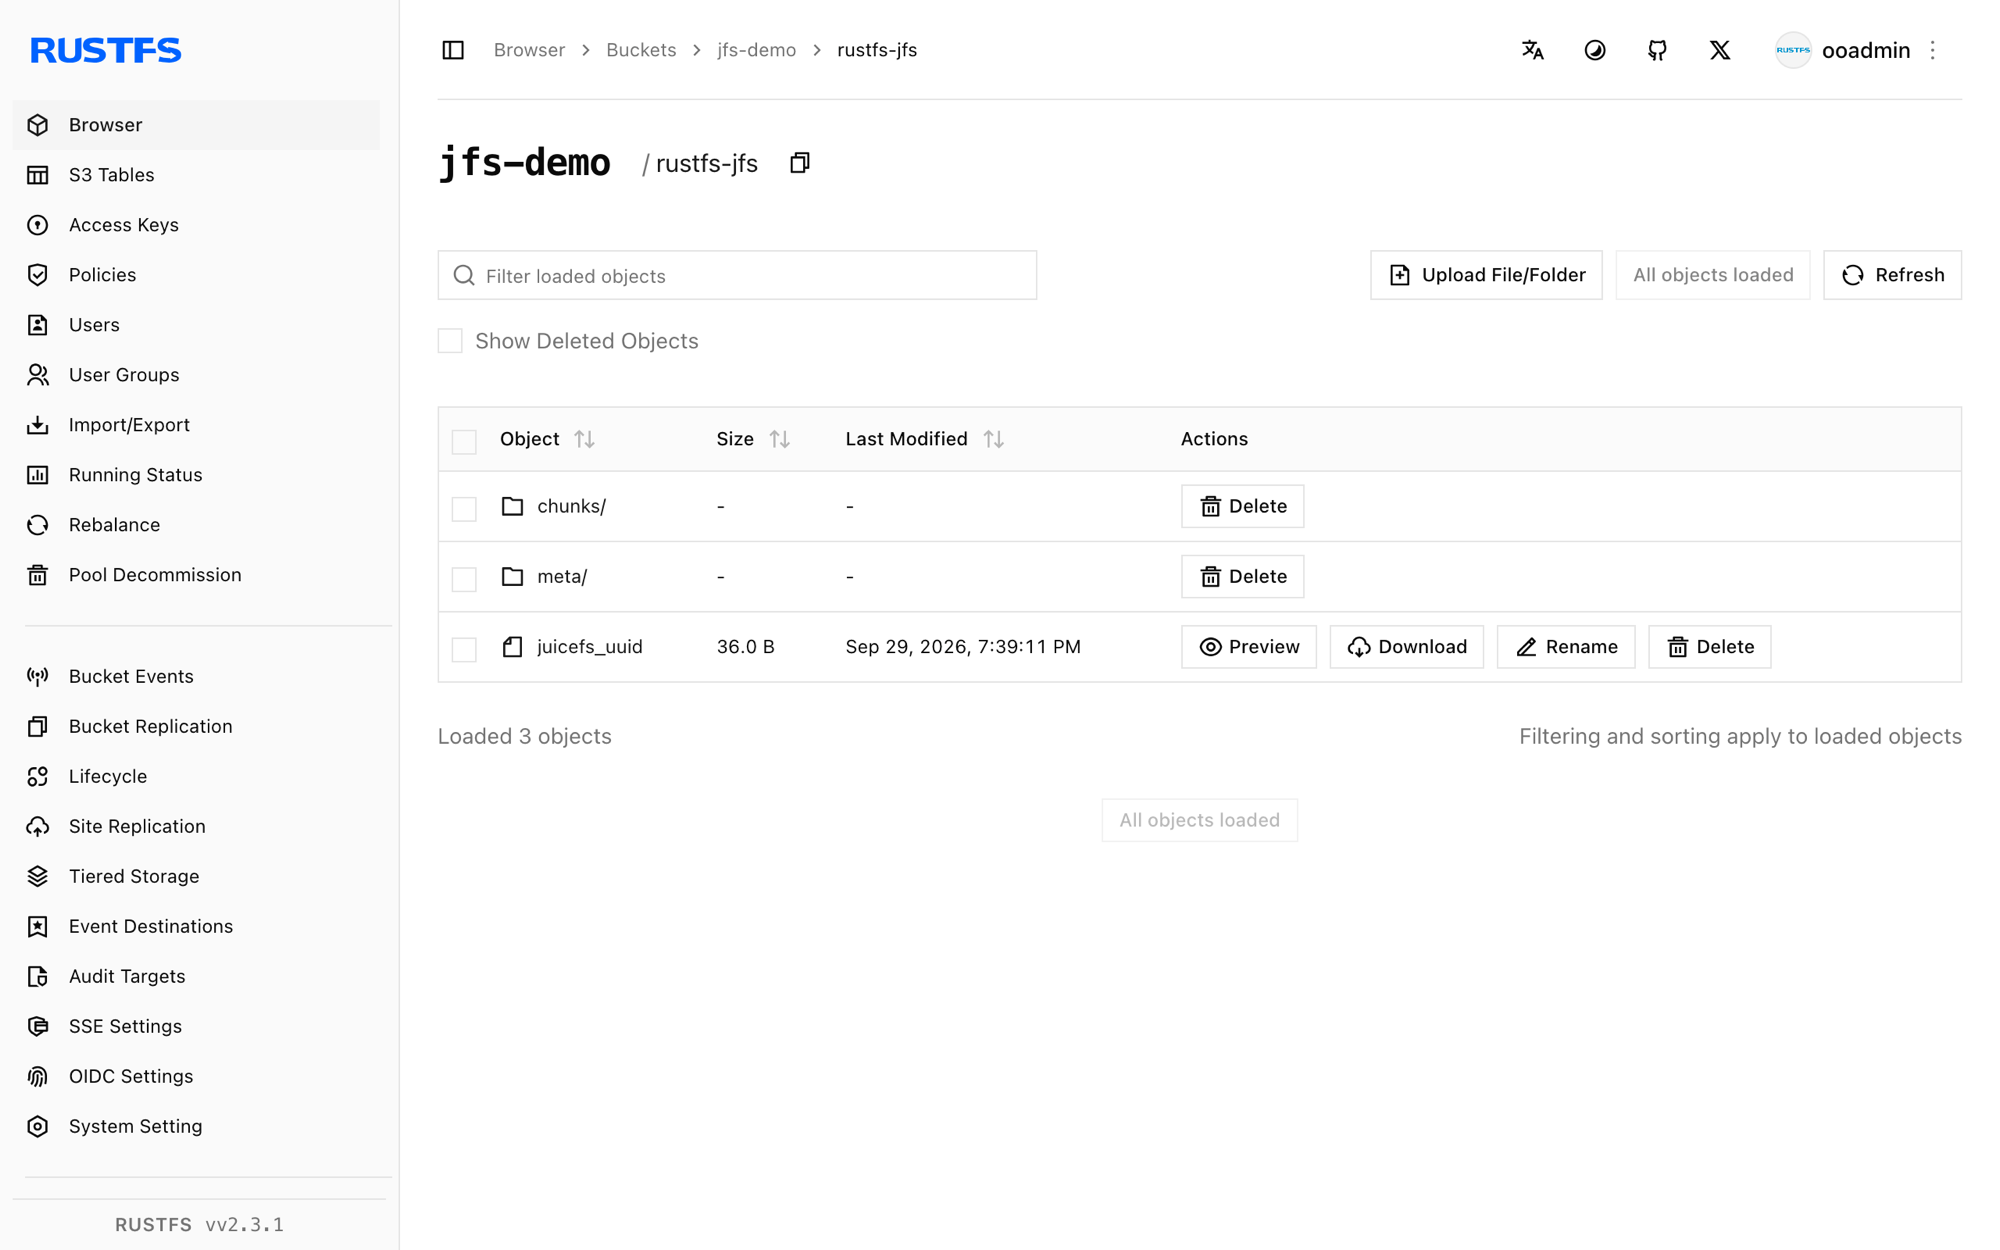Screen dimensions: 2000x1250
Task: Click the Import/Export download icon
Action: click(x=38, y=425)
